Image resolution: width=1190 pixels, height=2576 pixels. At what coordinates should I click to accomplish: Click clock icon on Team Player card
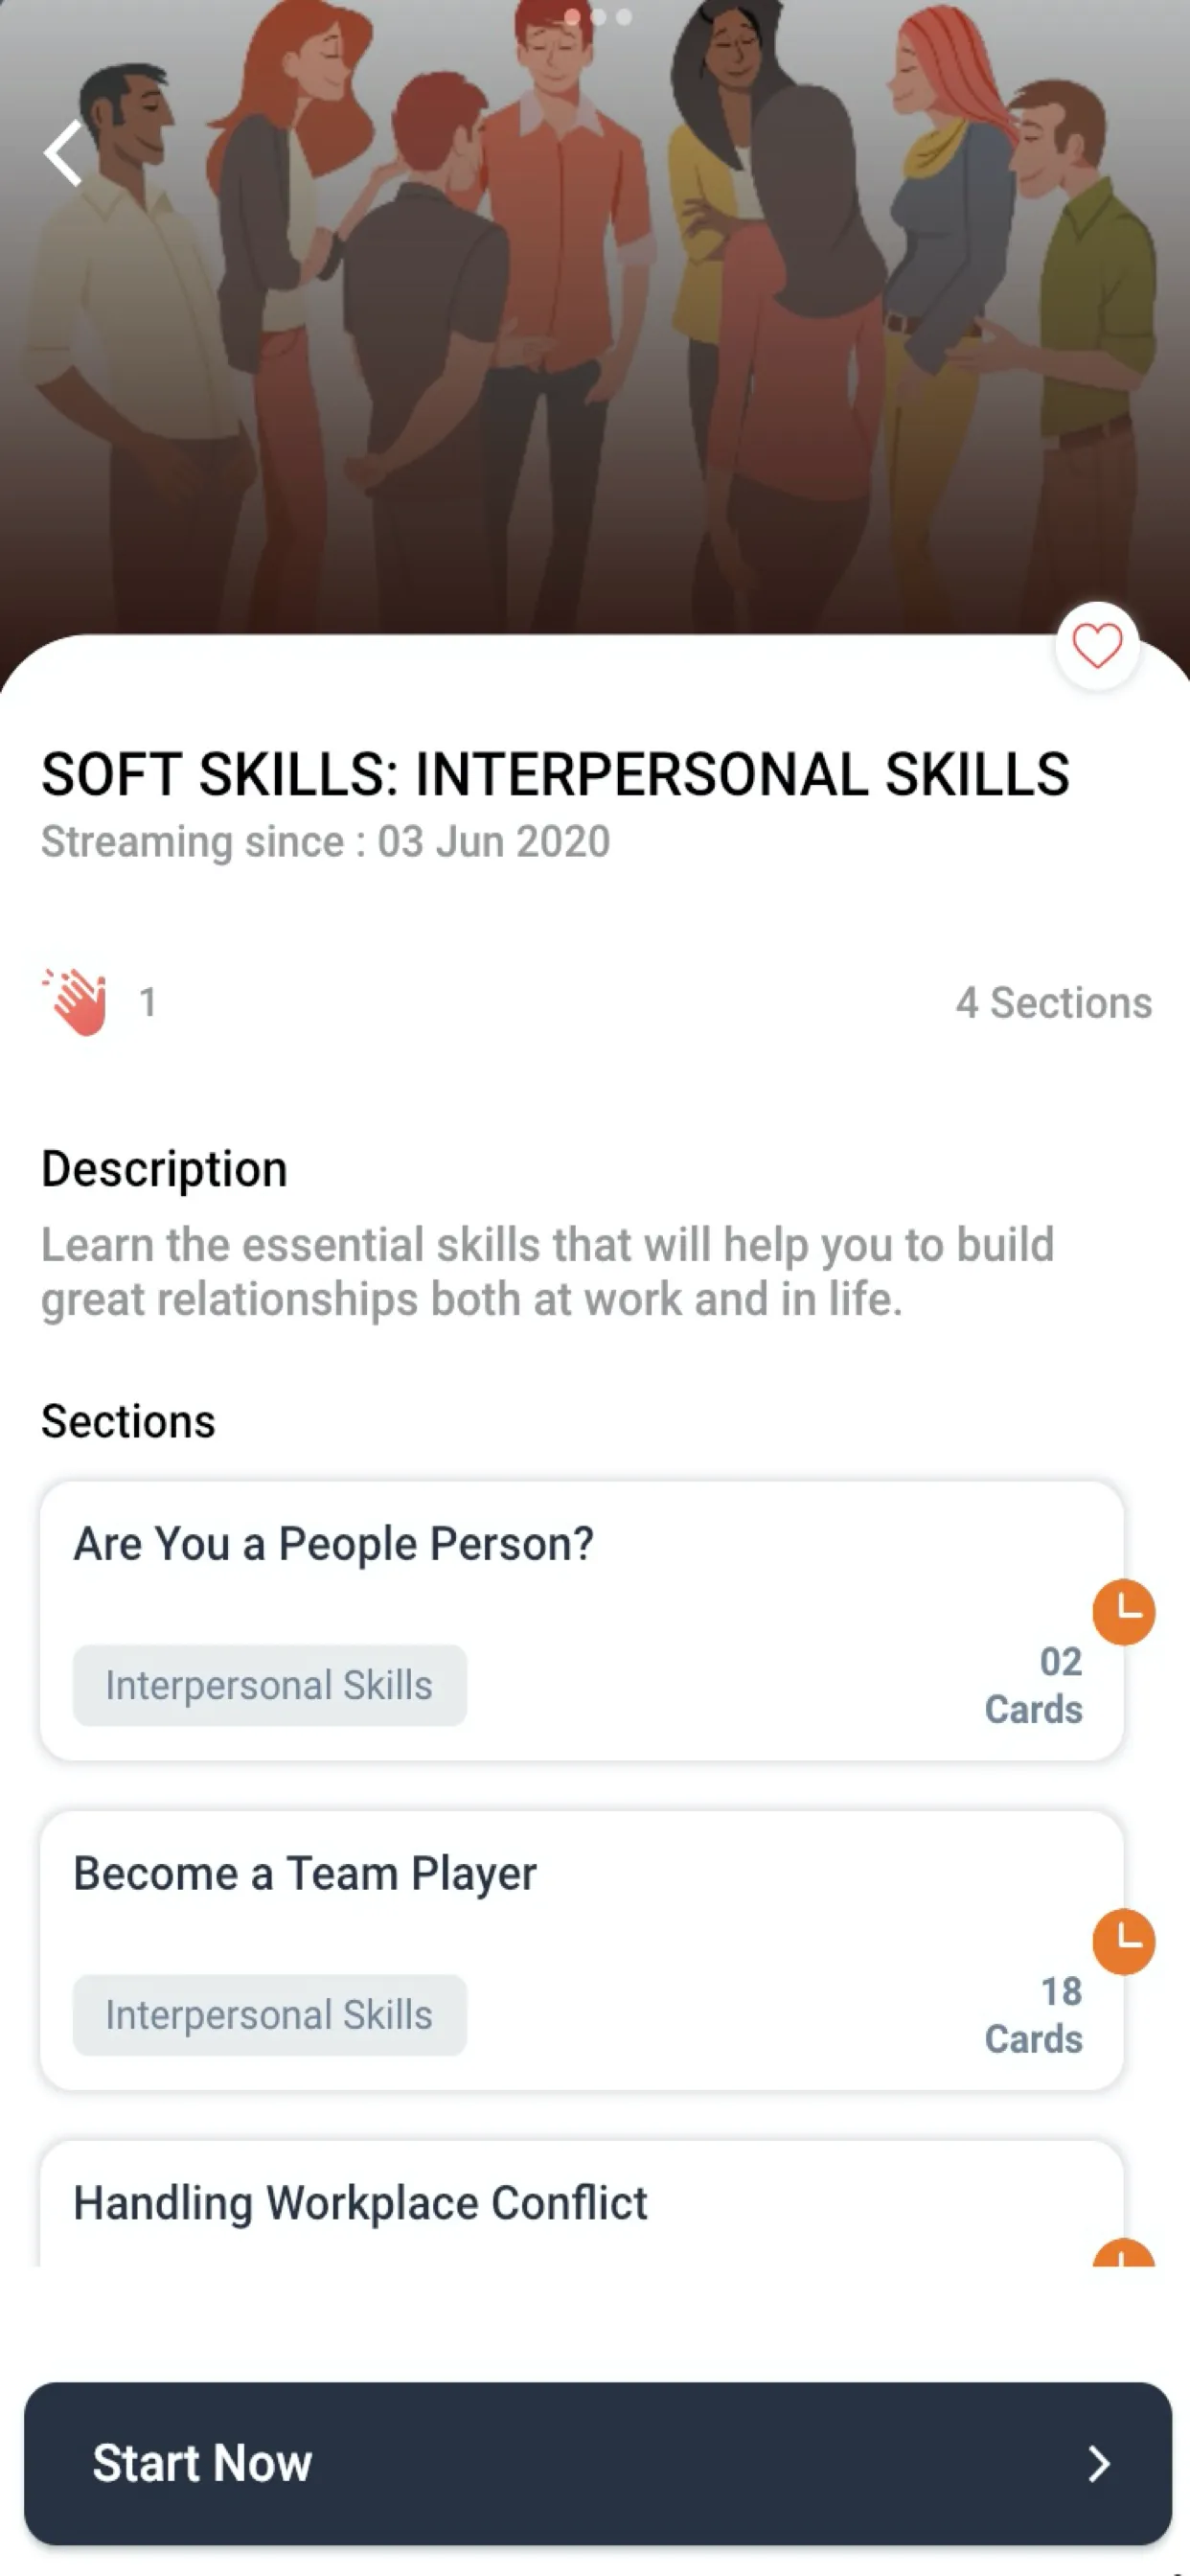1123,1942
